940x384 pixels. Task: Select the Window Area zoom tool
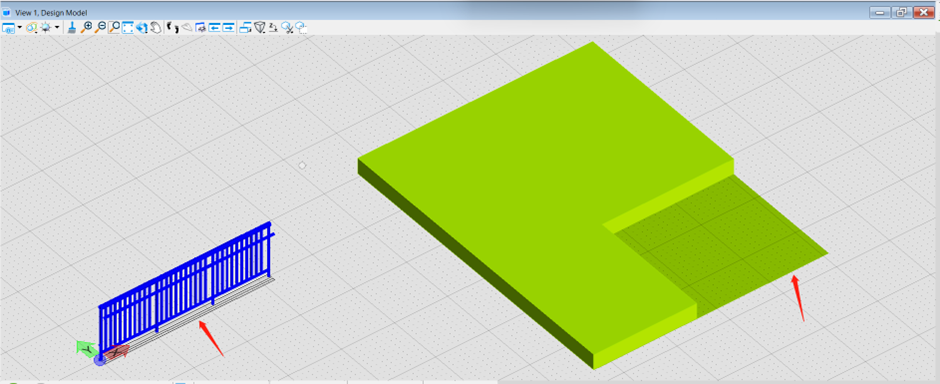(x=114, y=28)
